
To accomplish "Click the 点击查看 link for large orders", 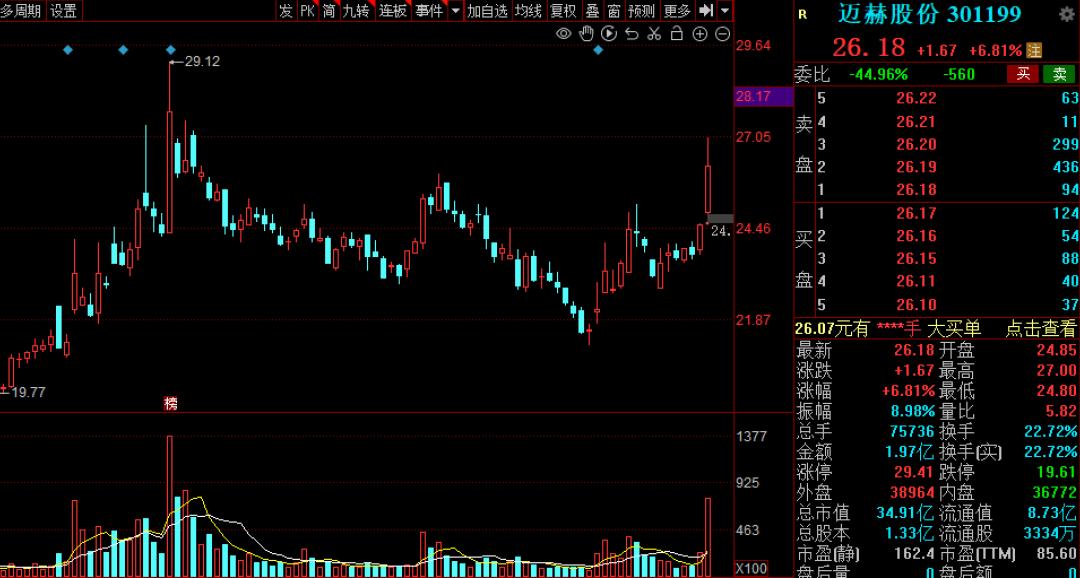I will (x=1040, y=329).
